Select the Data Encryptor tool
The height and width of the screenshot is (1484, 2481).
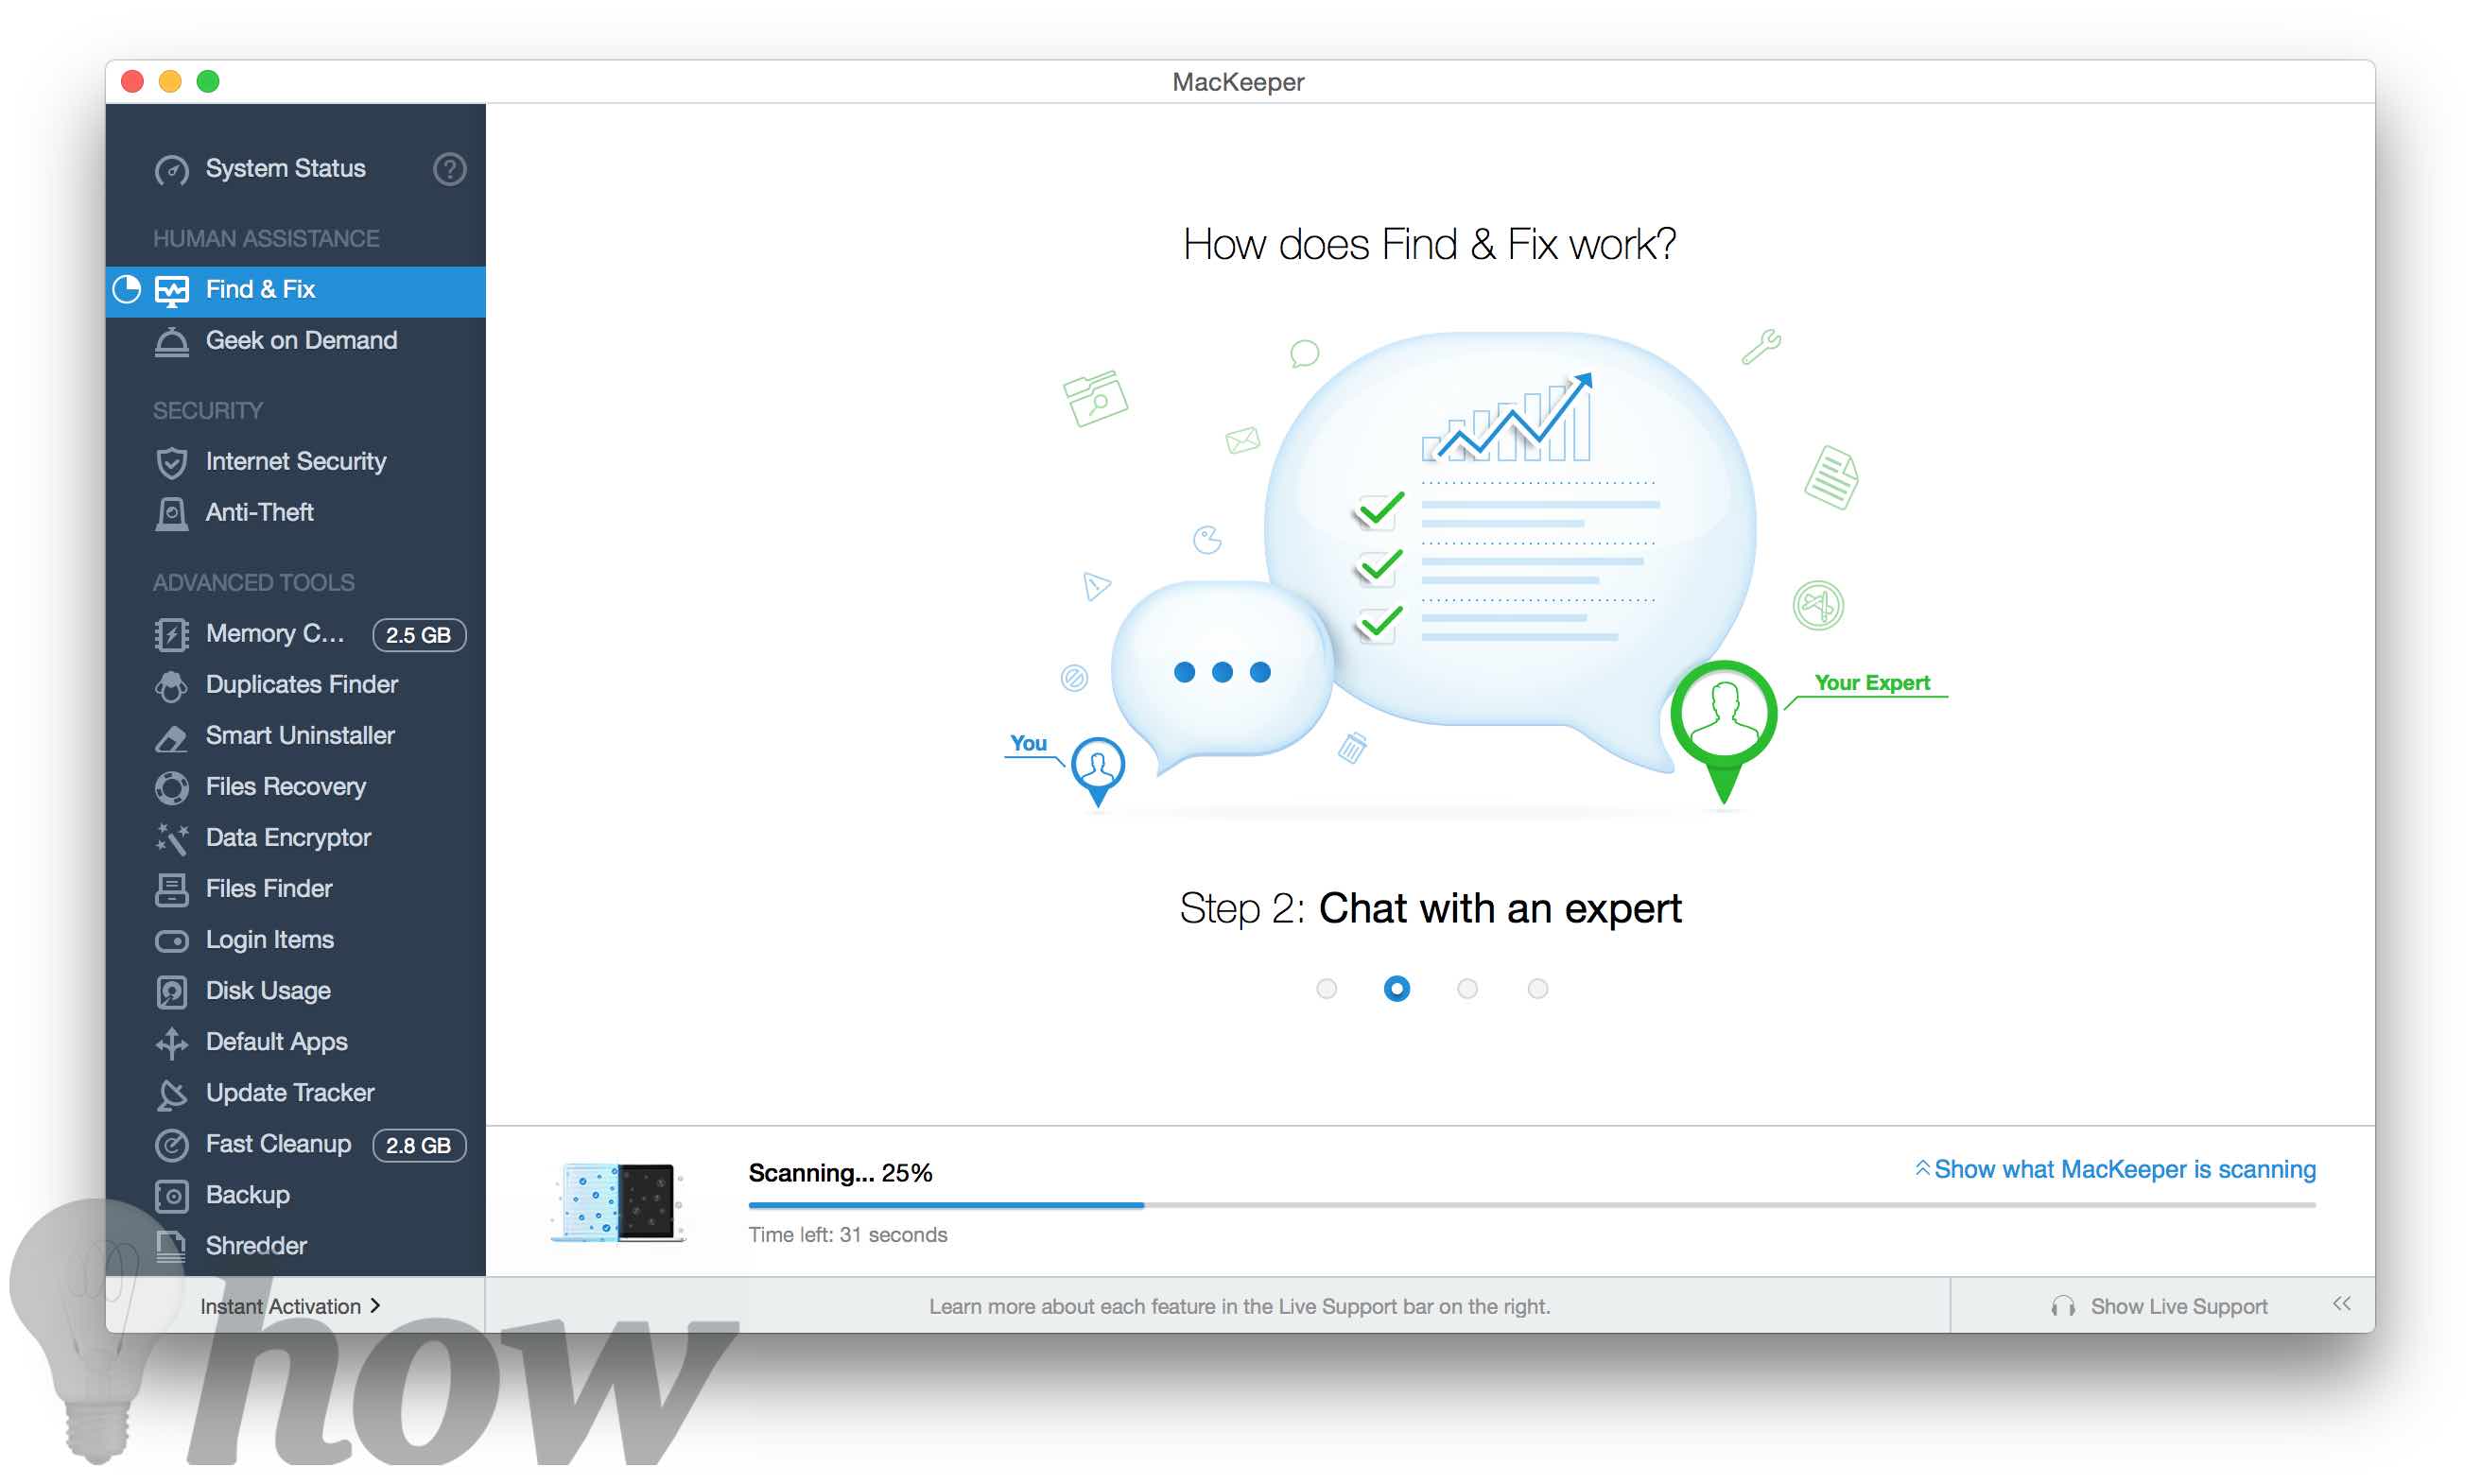click(x=286, y=836)
